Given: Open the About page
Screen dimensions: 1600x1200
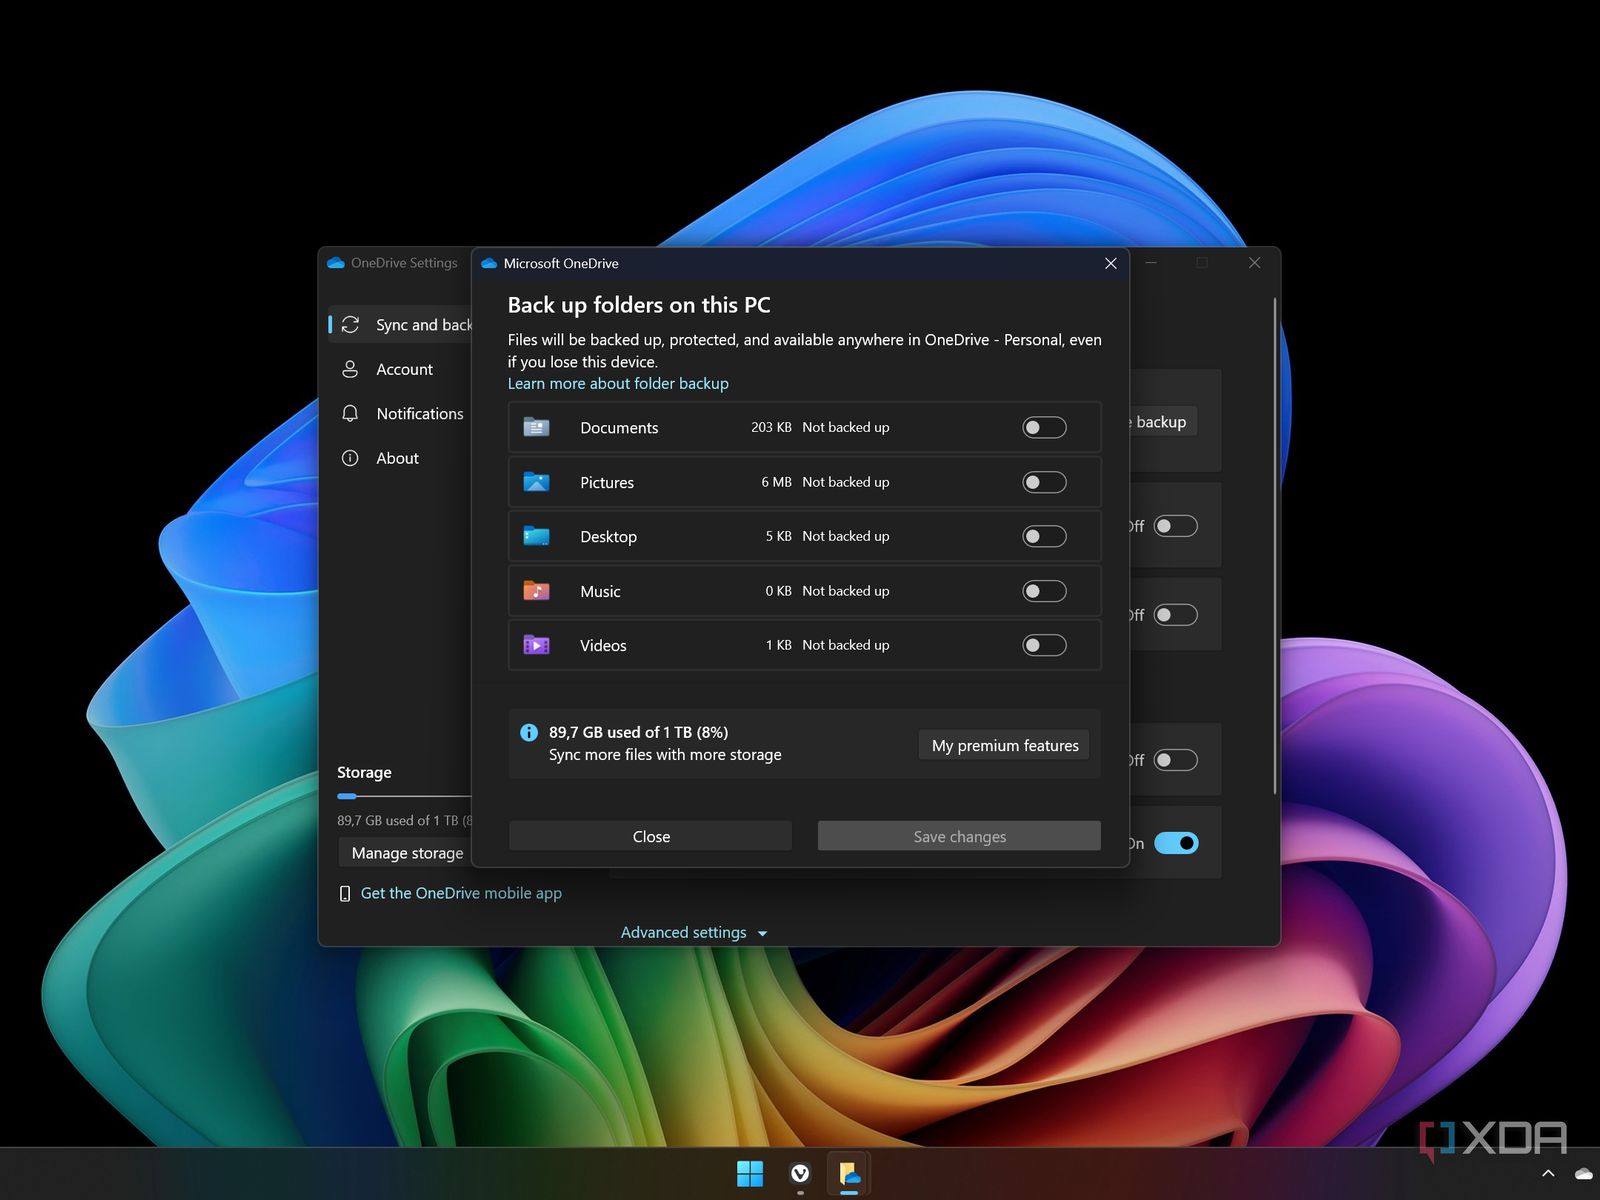Looking at the screenshot, I should (397, 458).
